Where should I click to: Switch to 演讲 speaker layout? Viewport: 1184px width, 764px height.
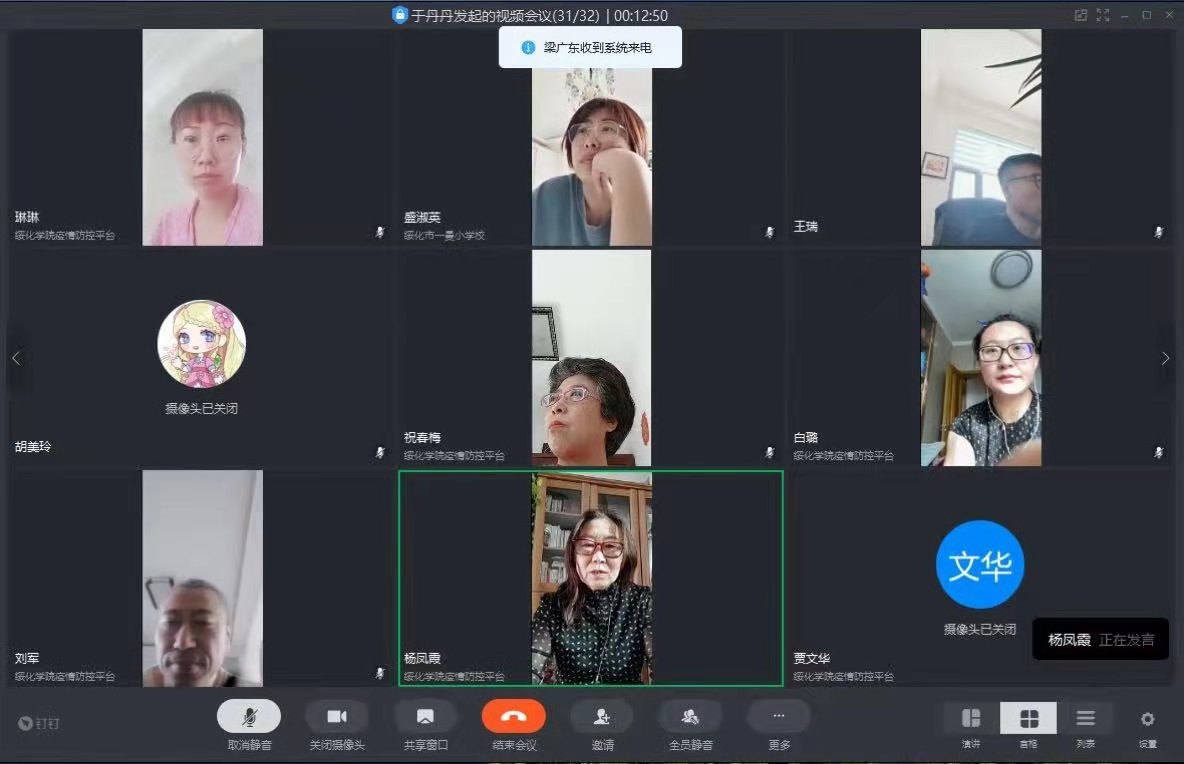pos(971,718)
